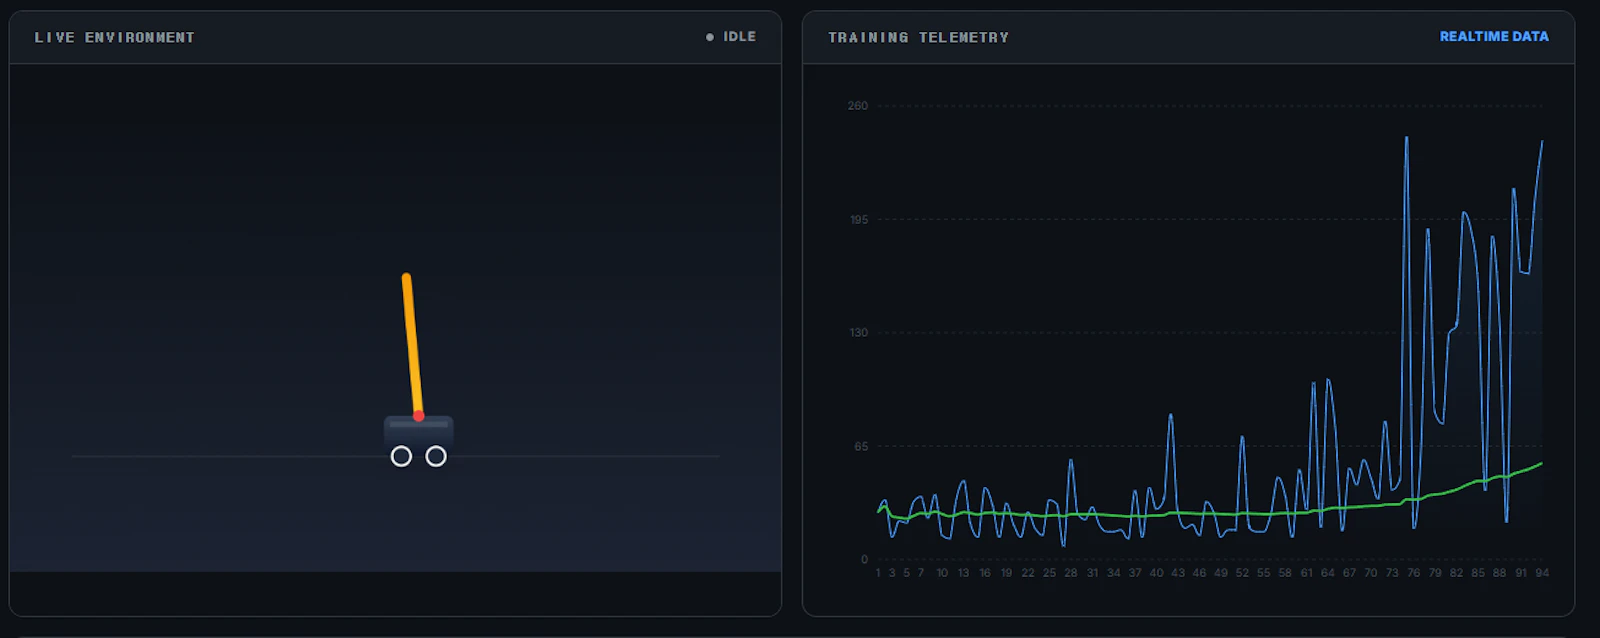Screen dimensions: 1600x638
Task: Click the 130 y-axis label
Action: tap(859, 333)
